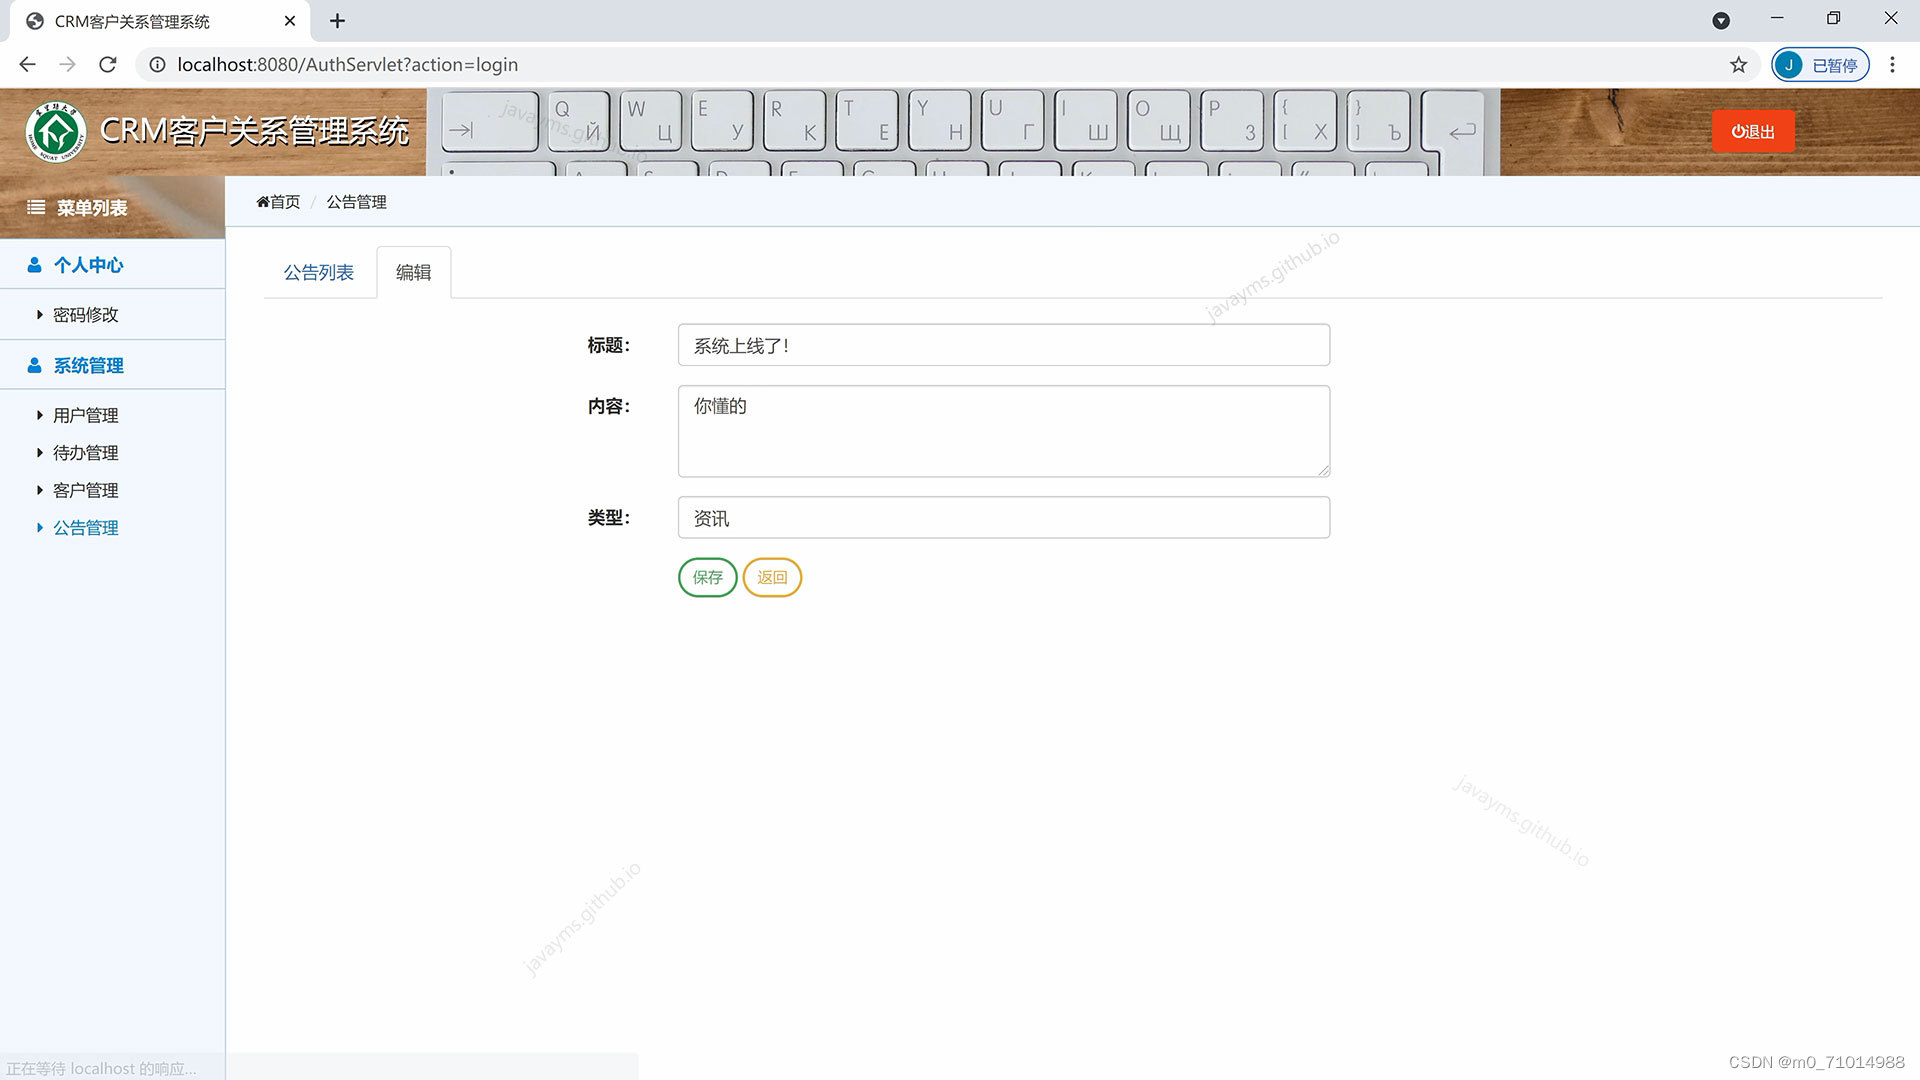The height and width of the screenshot is (1080, 1920).
Task: Focus the 标题 input field
Action: coord(1004,345)
